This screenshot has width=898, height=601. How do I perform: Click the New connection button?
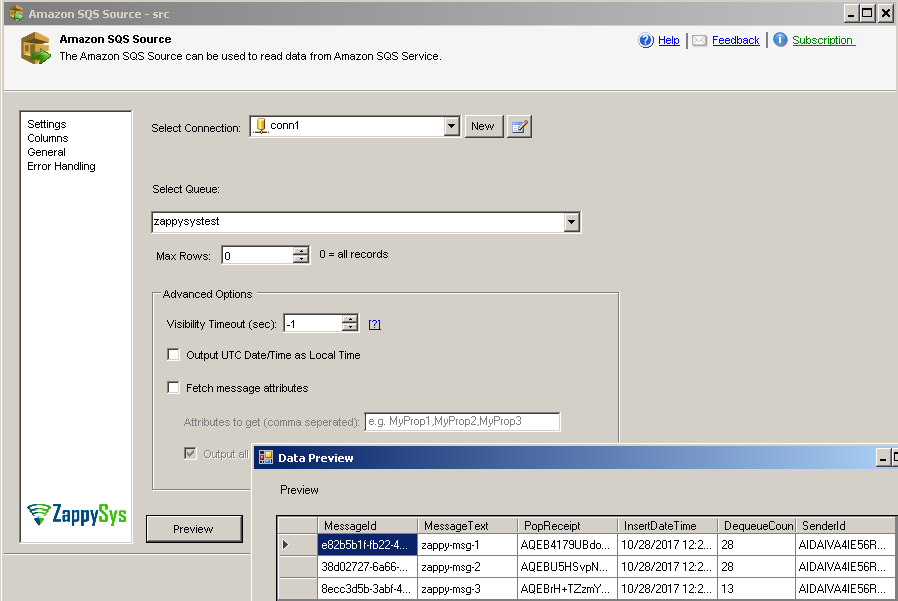click(x=483, y=126)
